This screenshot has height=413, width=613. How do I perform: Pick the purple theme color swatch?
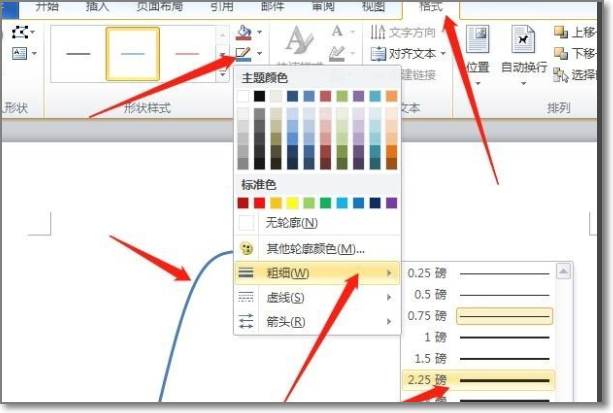pos(358,96)
